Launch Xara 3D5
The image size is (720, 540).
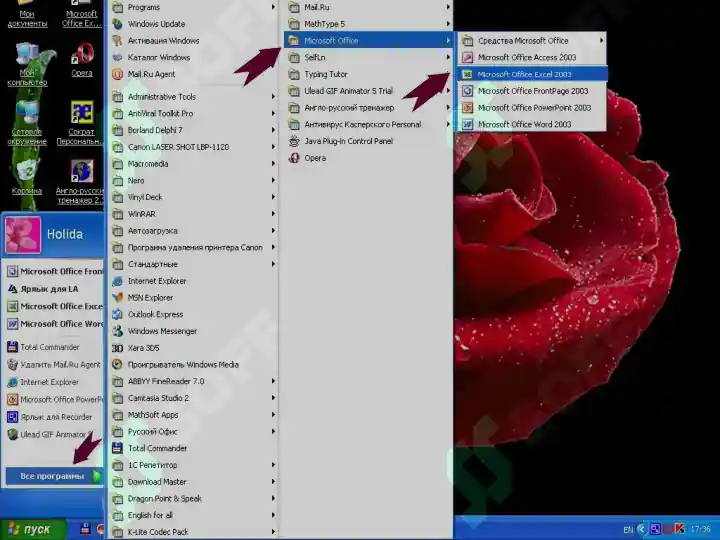click(x=194, y=348)
